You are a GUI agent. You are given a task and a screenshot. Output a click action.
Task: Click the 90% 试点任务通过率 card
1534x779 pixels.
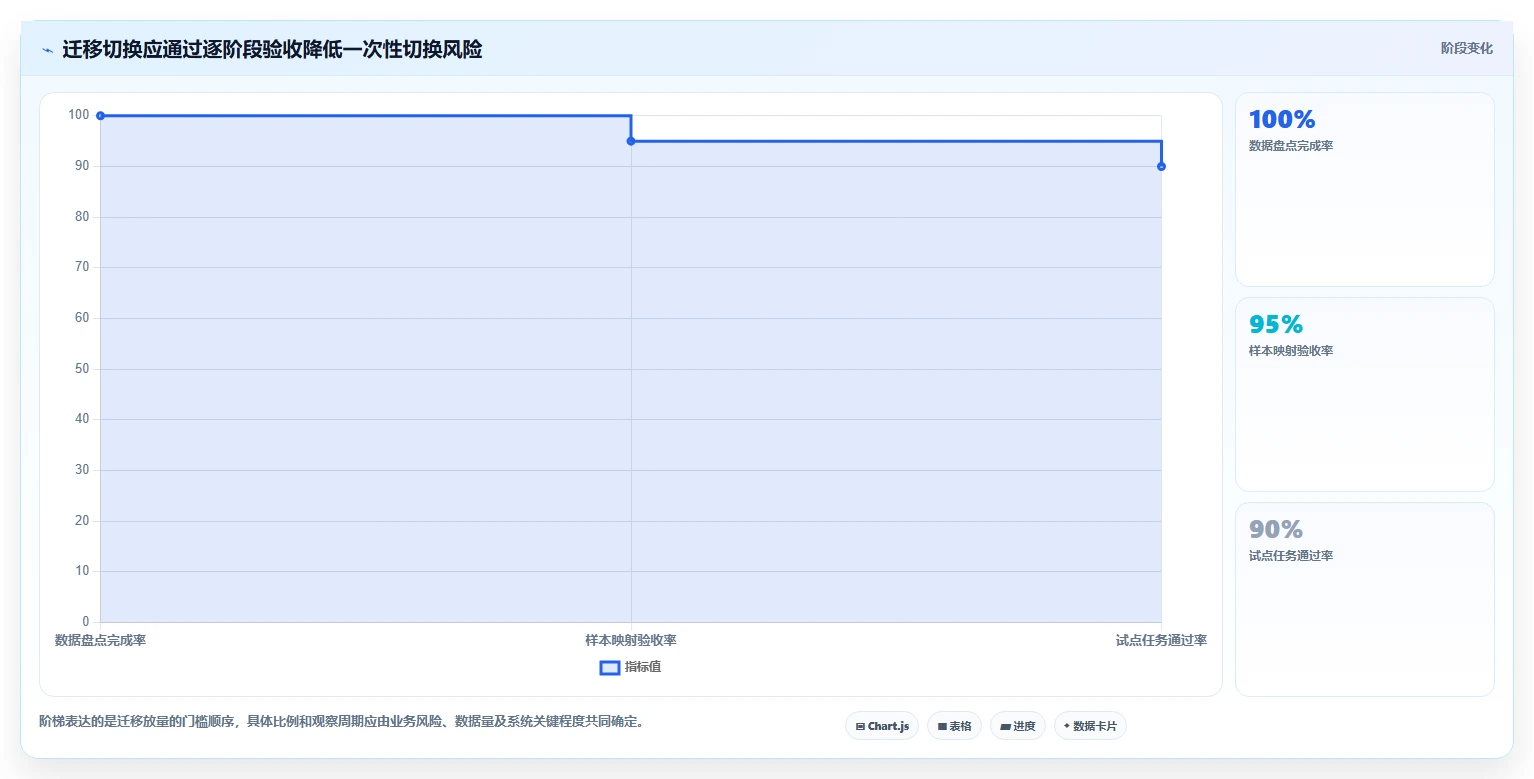[x=1365, y=599]
